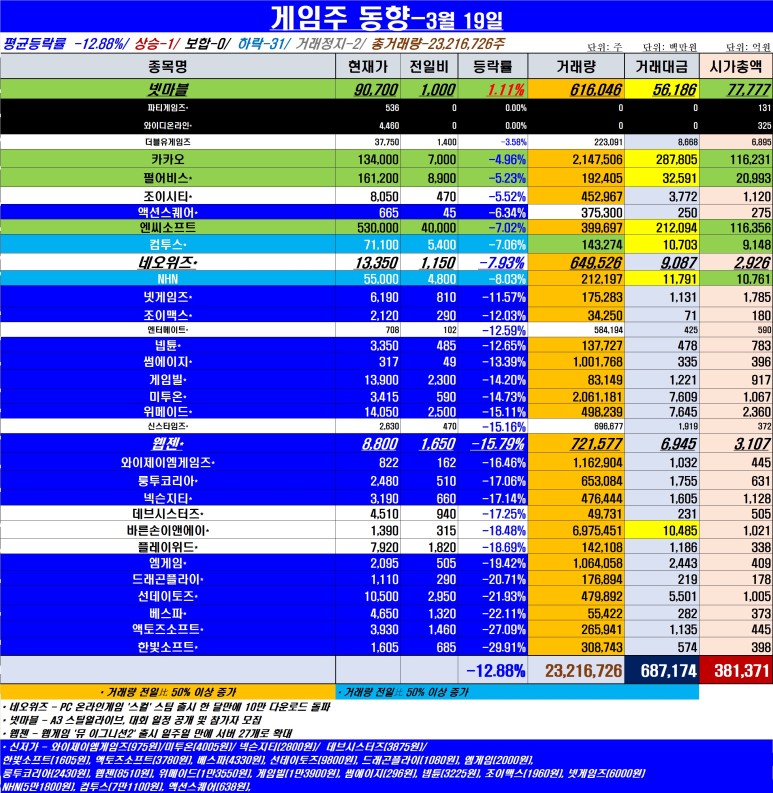Select the 펄어비스 stock name
Viewport: 773px width, 793px height.
click(167, 178)
